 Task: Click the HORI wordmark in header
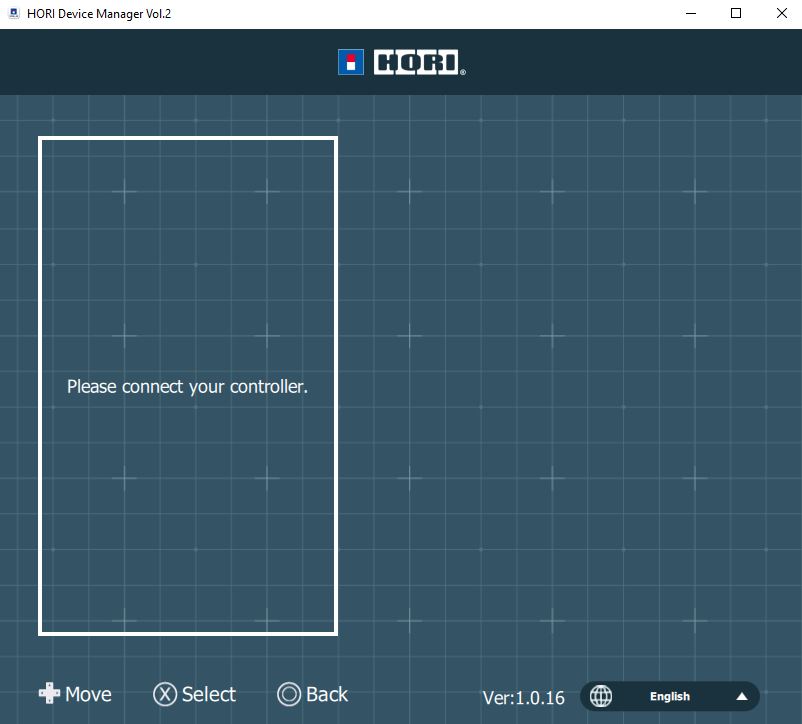pyautogui.click(x=419, y=63)
